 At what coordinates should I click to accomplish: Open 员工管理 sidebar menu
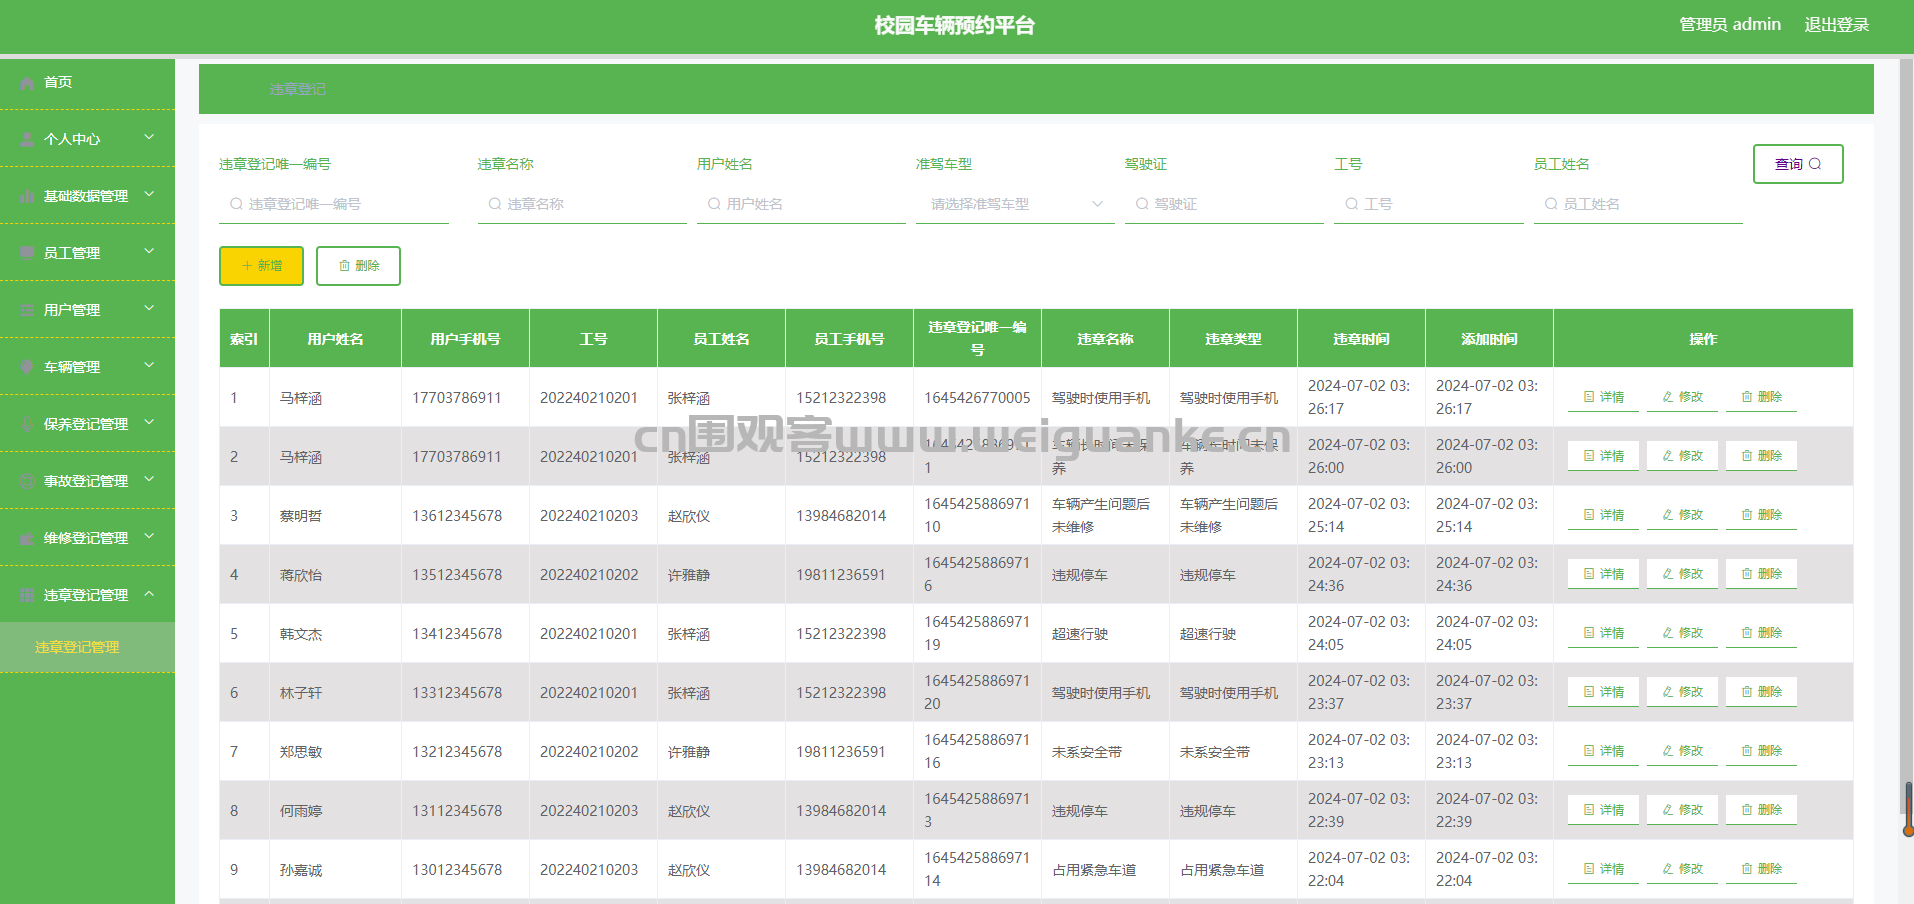pyautogui.click(x=87, y=253)
